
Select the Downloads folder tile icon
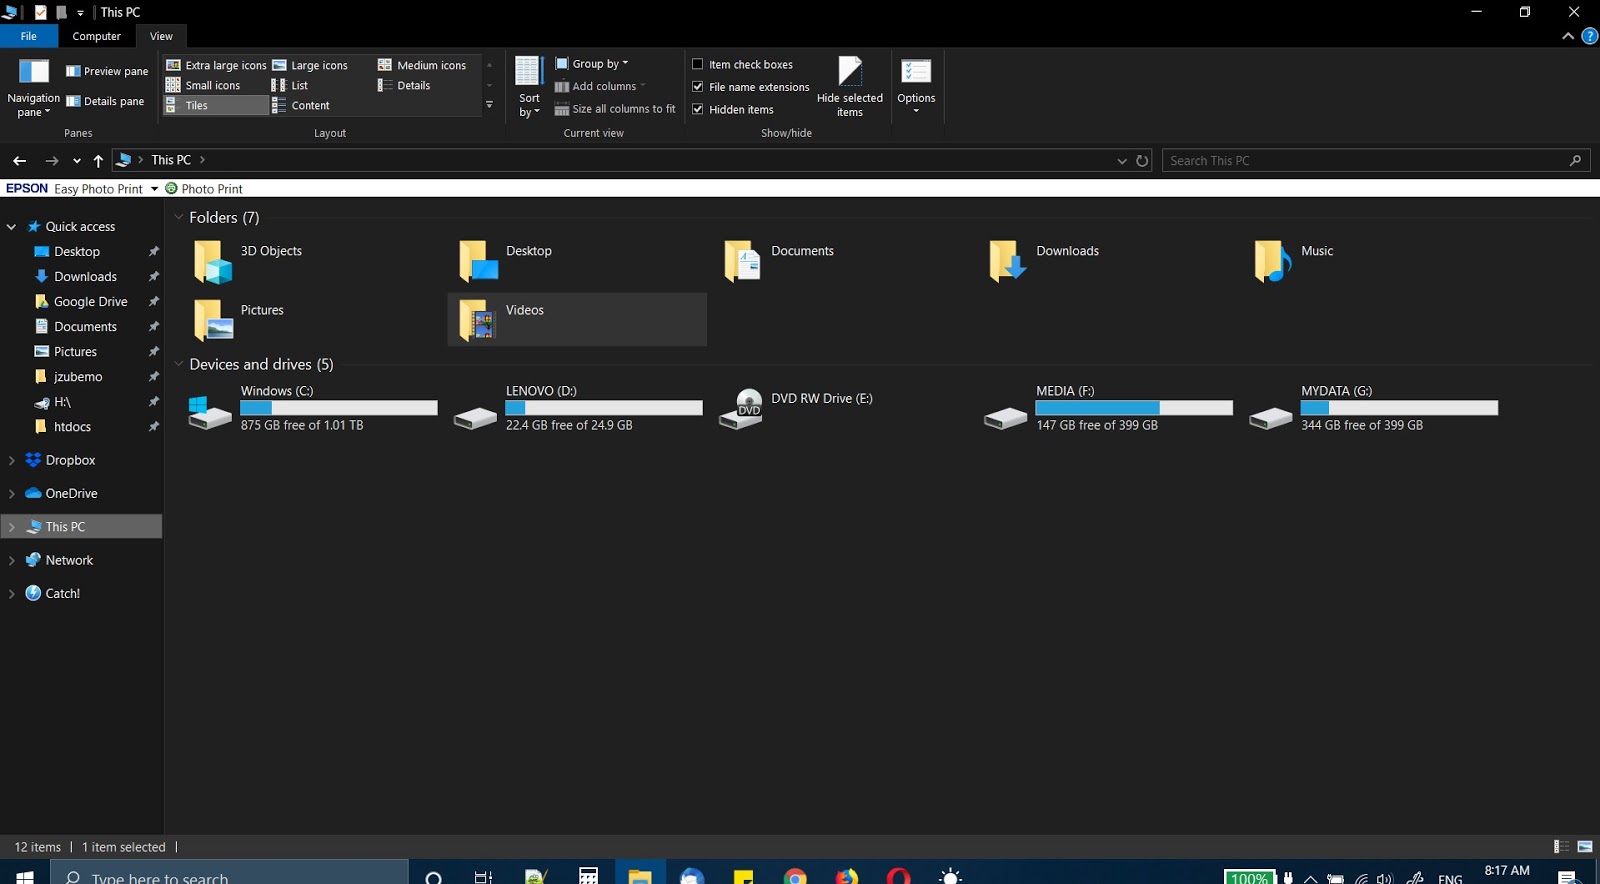coord(1008,262)
